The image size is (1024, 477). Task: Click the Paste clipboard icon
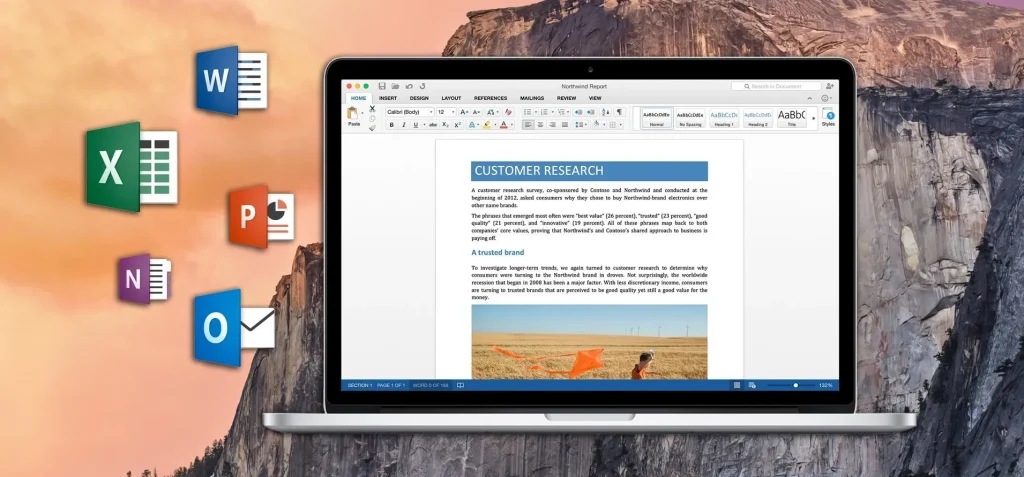click(x=353, y=116)
